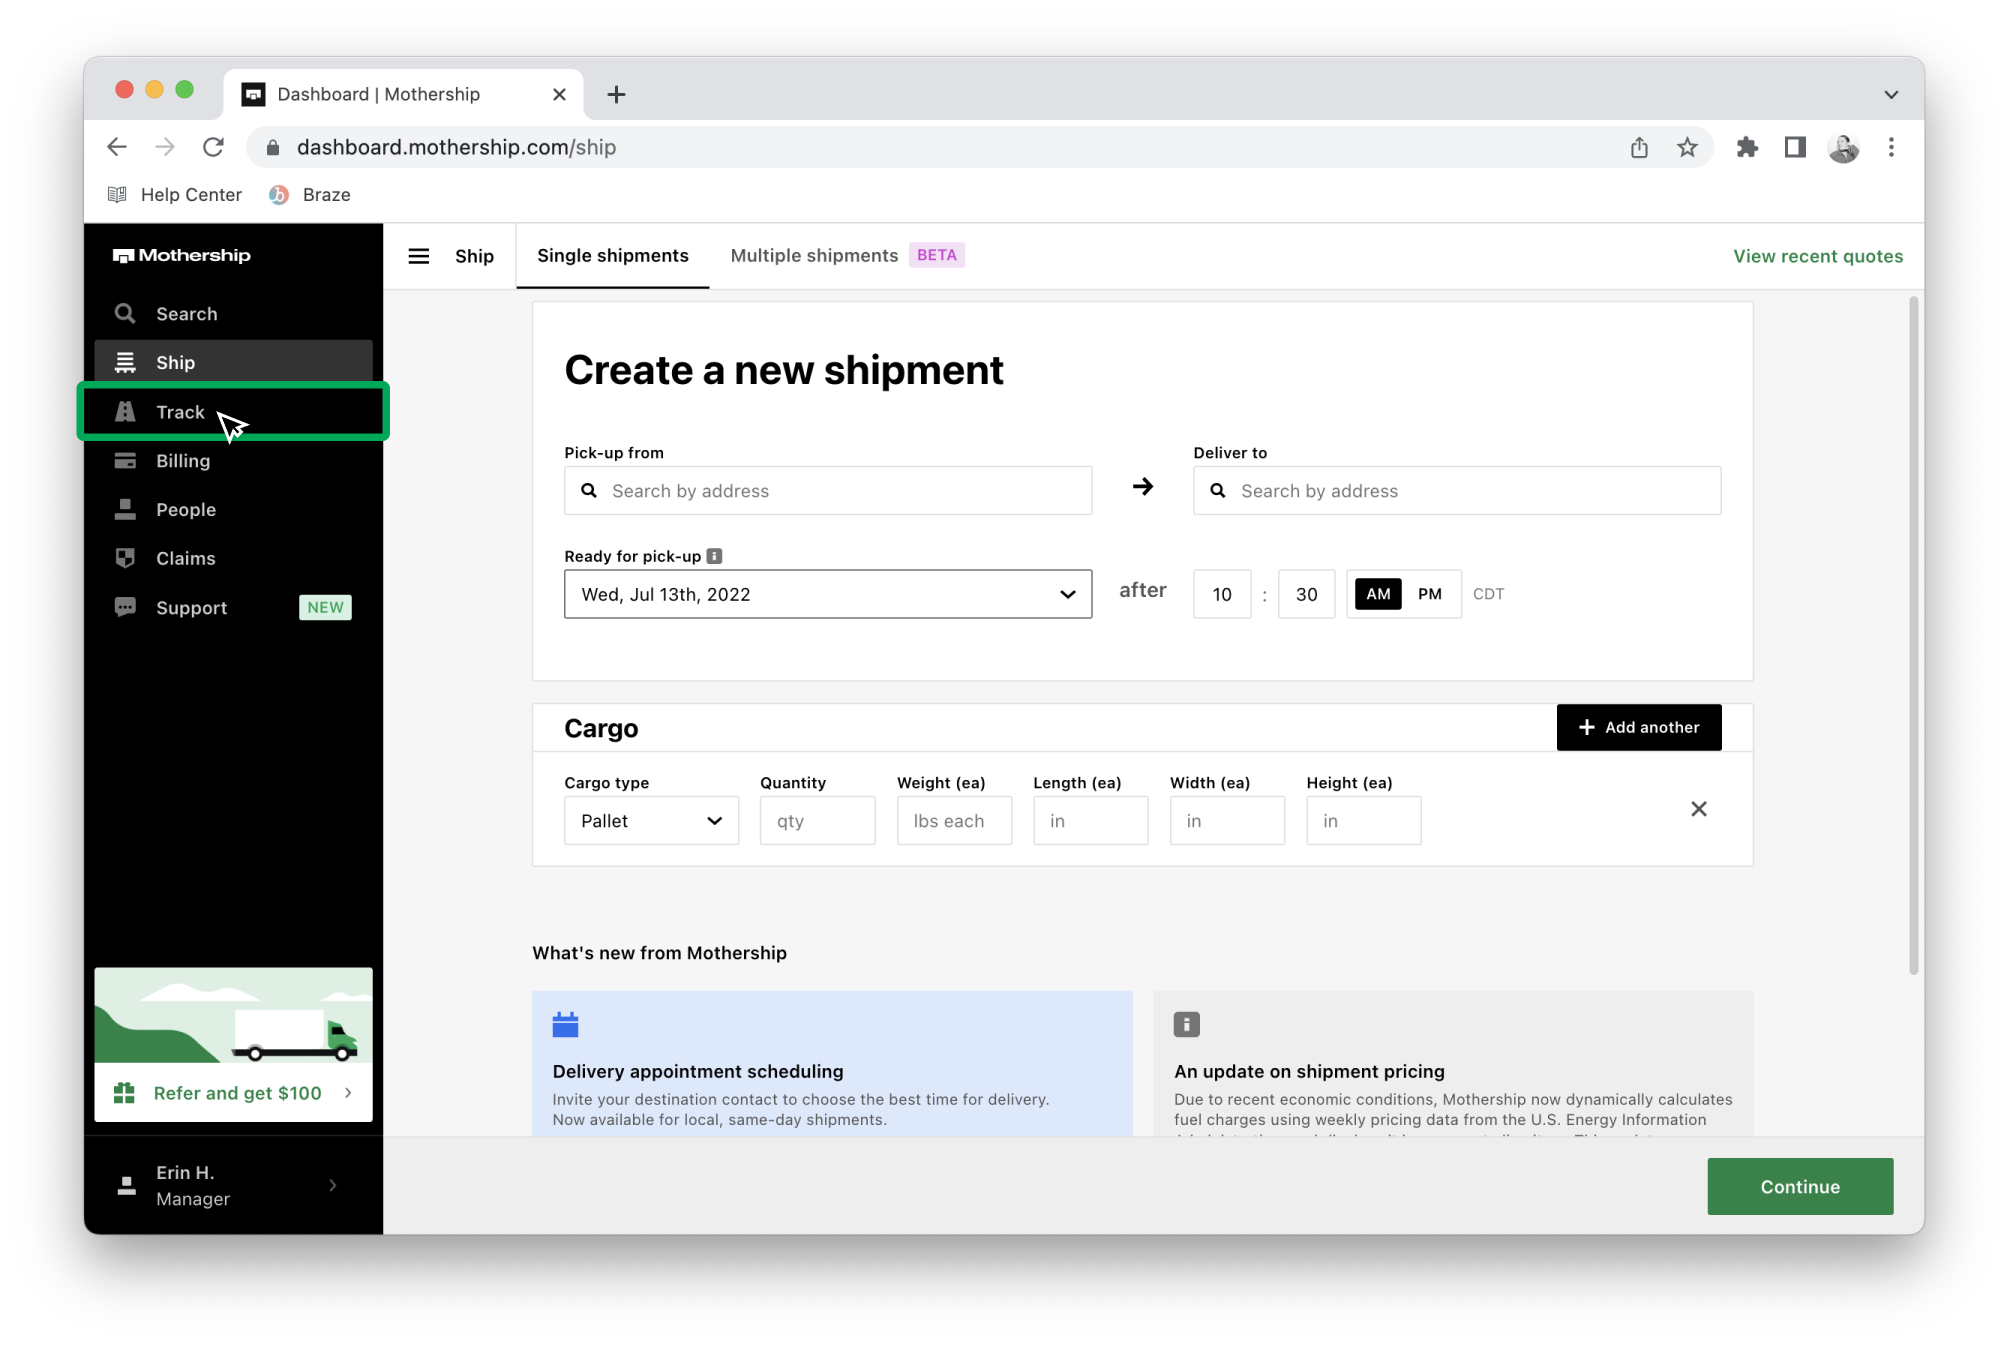Click the browser forward arrow
Screen dimensions: 2009x1346
coord(165,147)
